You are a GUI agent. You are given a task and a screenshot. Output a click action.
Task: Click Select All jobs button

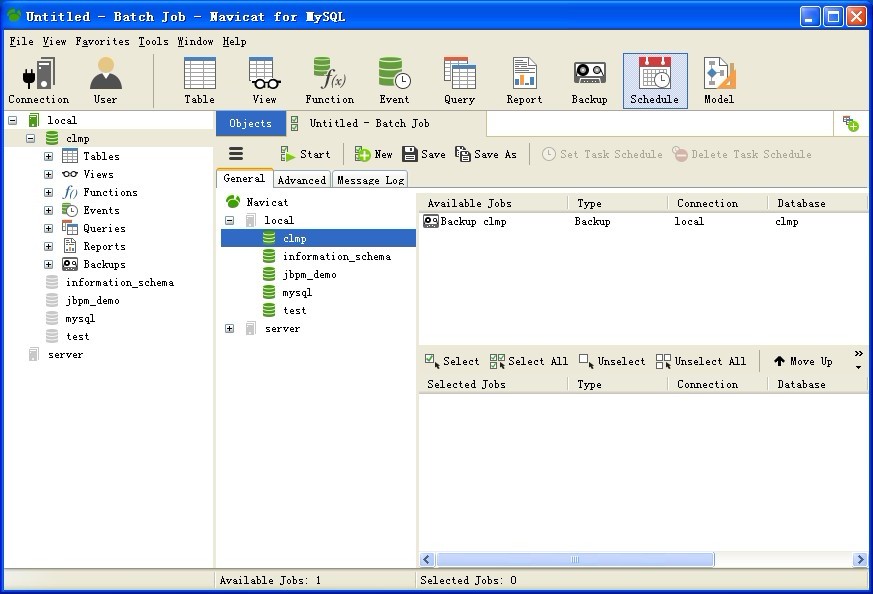(529, 361)
